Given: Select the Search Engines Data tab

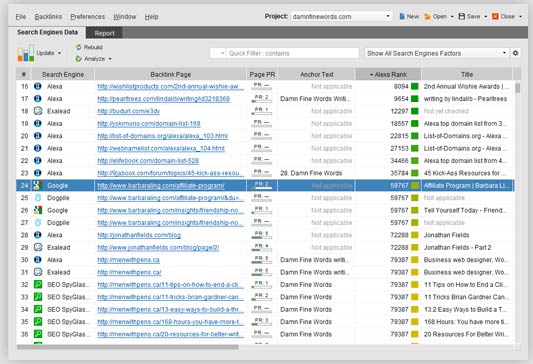Looking at the screenshot, I should [48, 32].
